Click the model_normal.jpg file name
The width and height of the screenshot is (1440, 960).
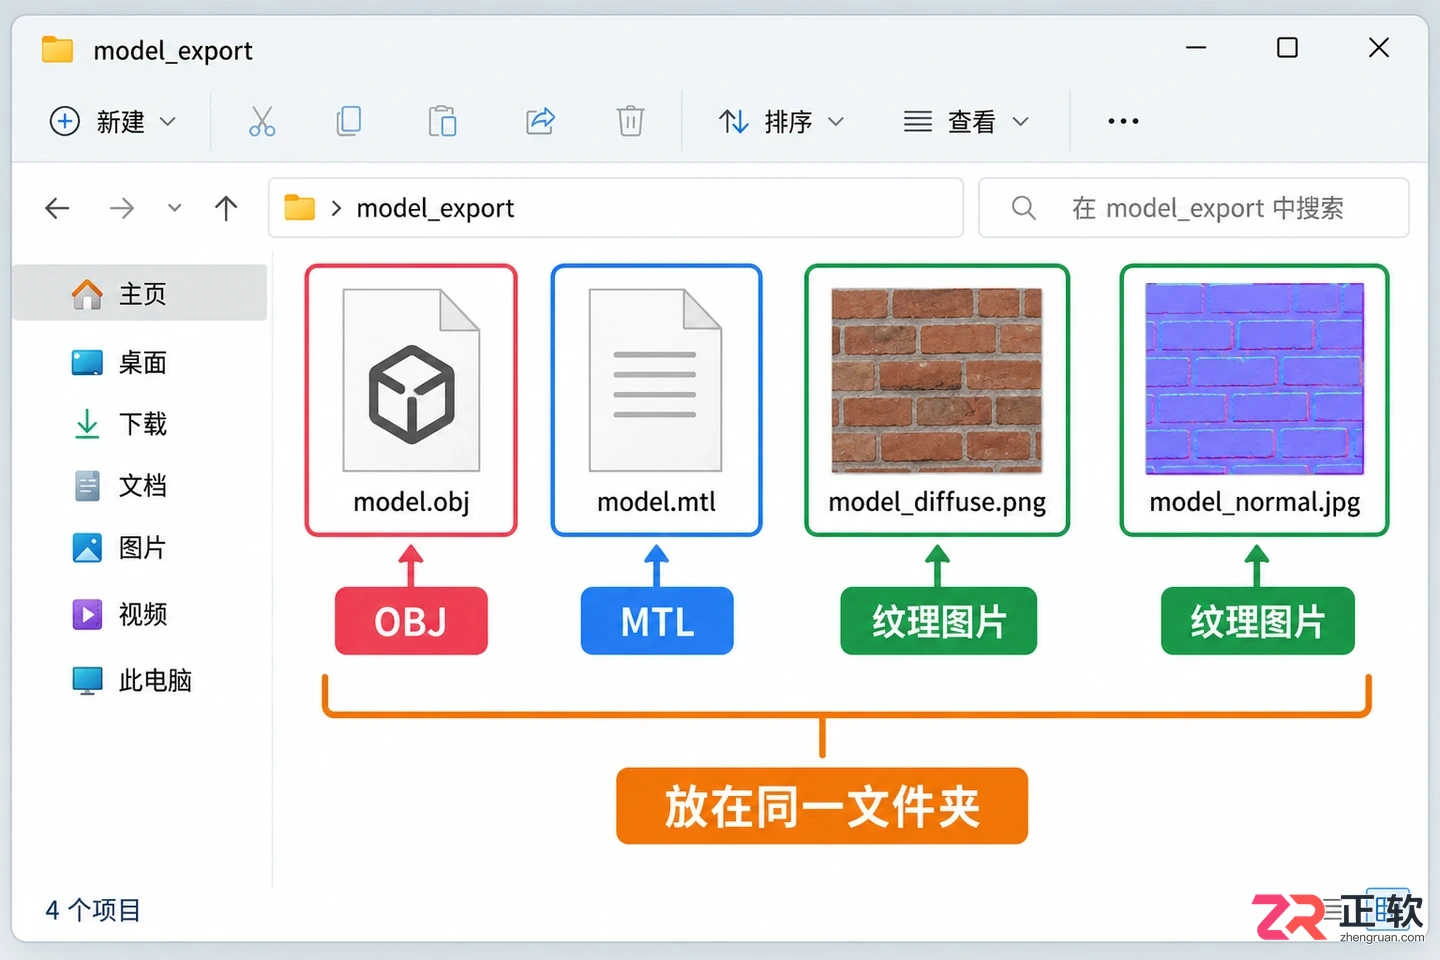1254,502
